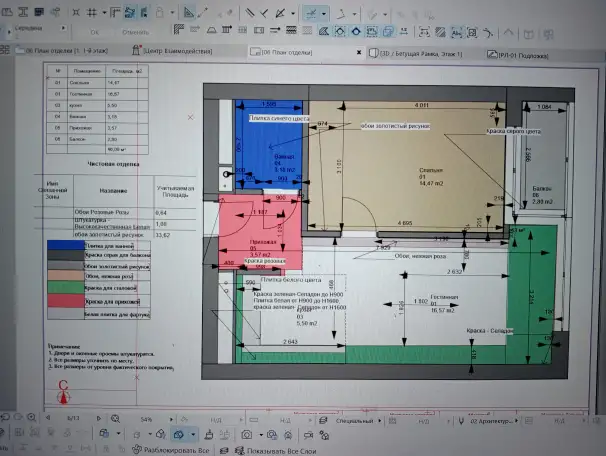The image size is (606, 456).
Task: Click the blue Плитка для ванной legend swatch
Action: pyautogui.click(x=66, y=245)
